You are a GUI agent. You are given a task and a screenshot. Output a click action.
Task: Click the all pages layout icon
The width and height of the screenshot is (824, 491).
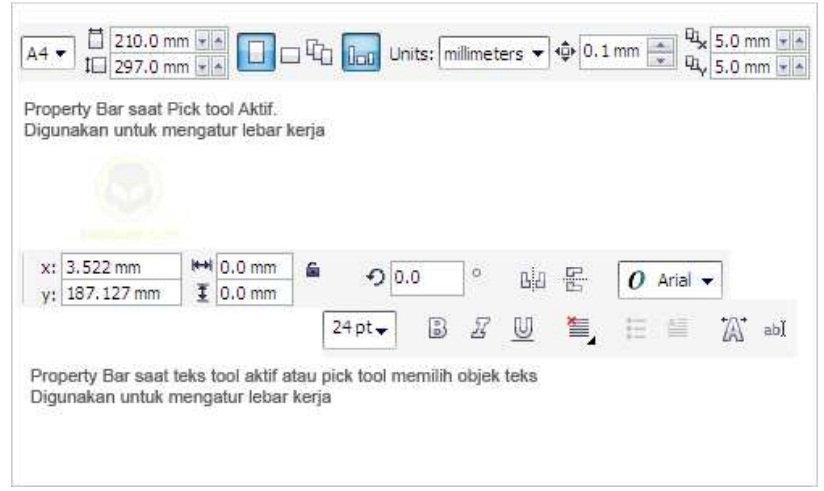(x=319, y=52)
